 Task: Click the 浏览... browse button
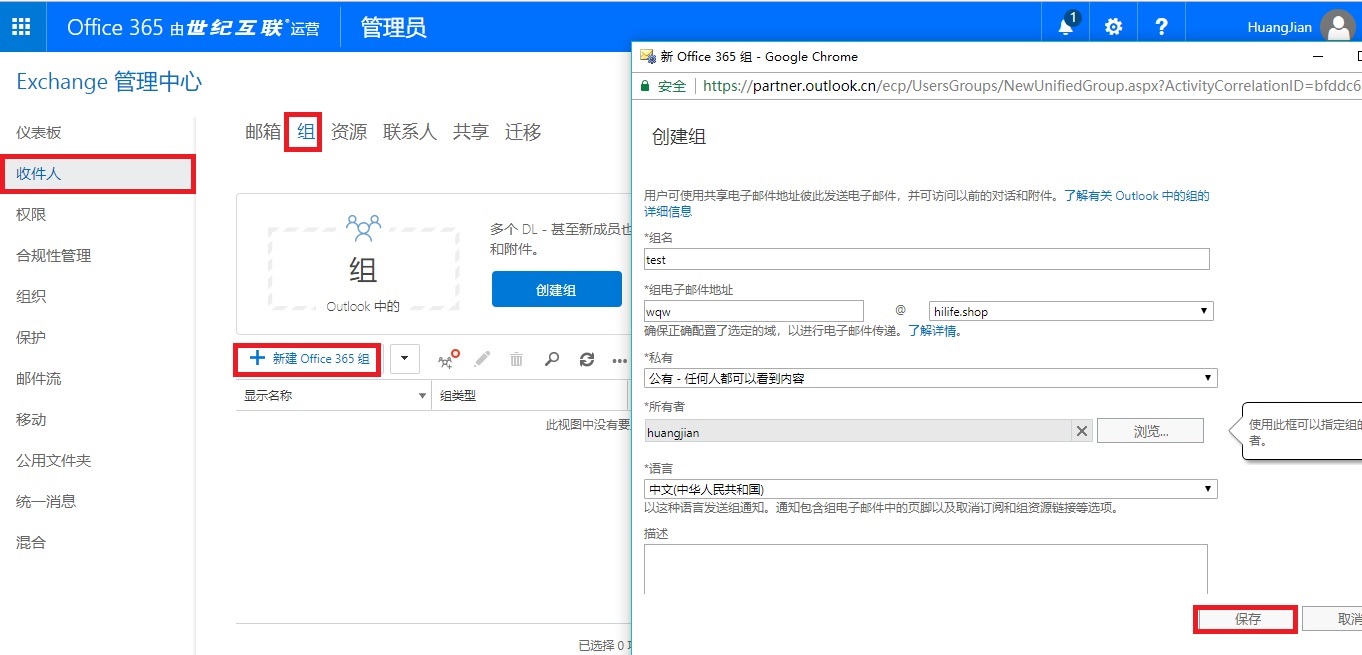pyautogui.click(x=1150, y=431)
